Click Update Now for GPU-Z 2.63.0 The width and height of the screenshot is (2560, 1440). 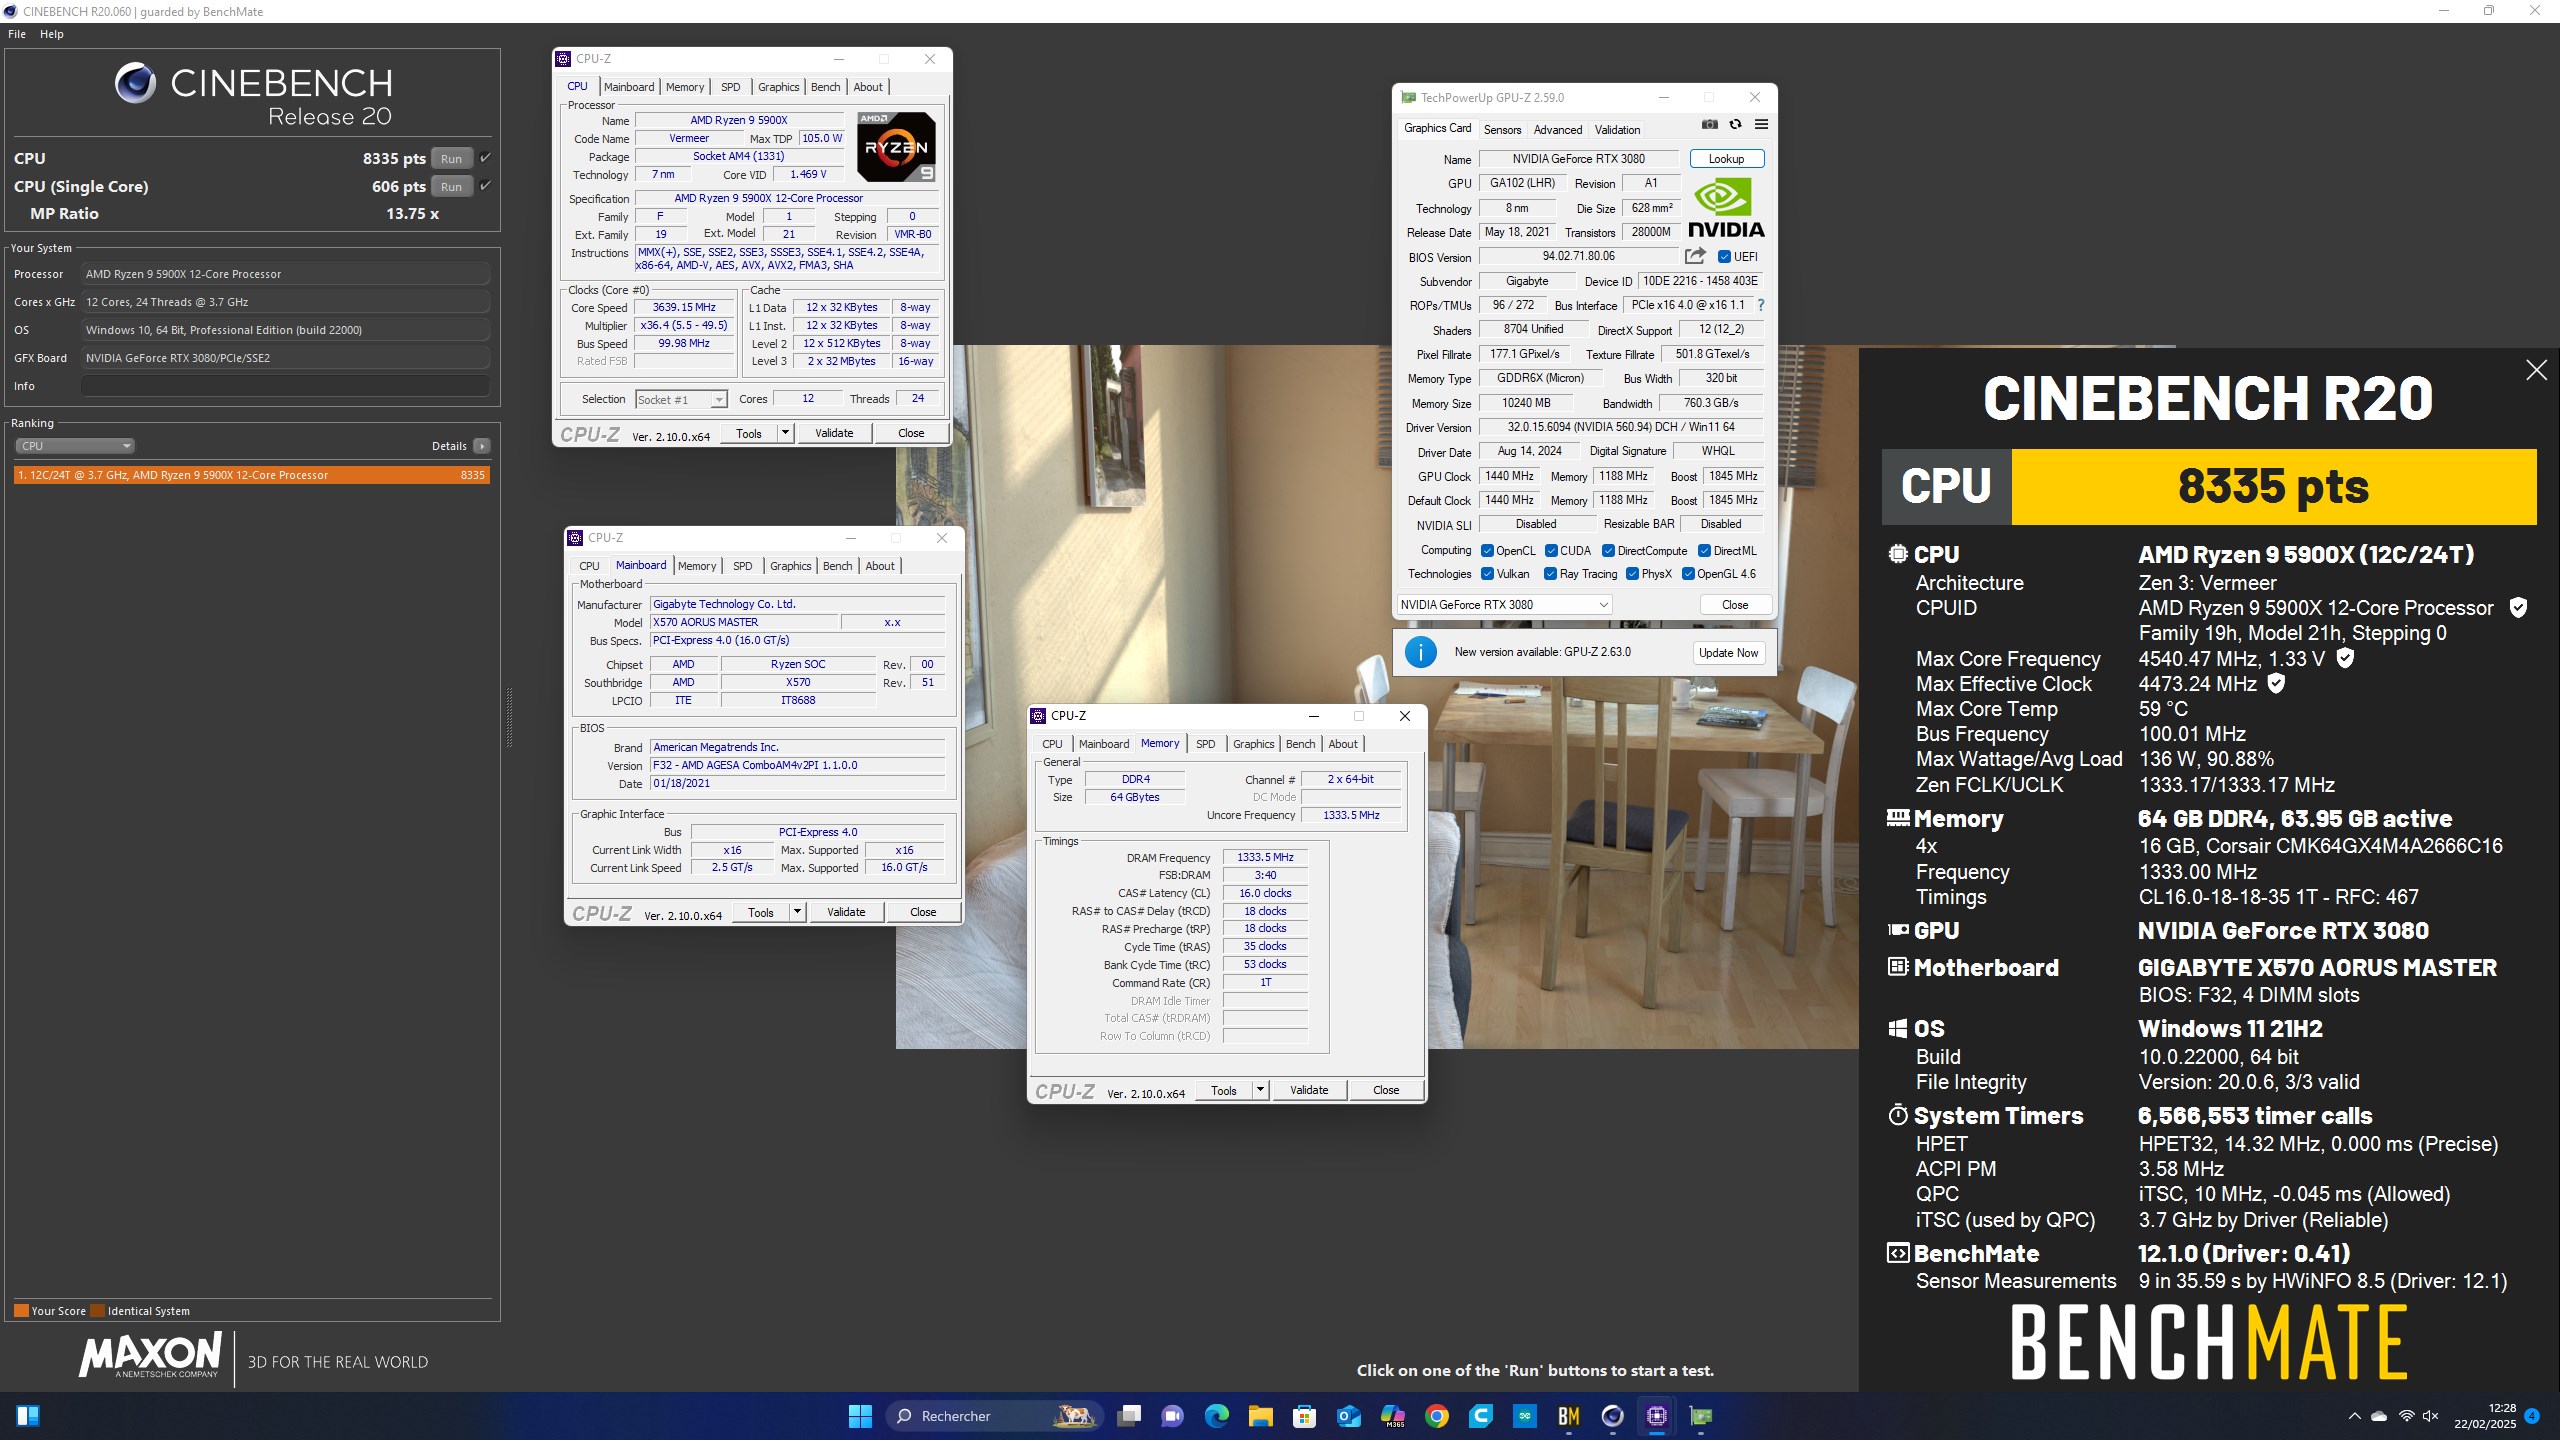1728,653
